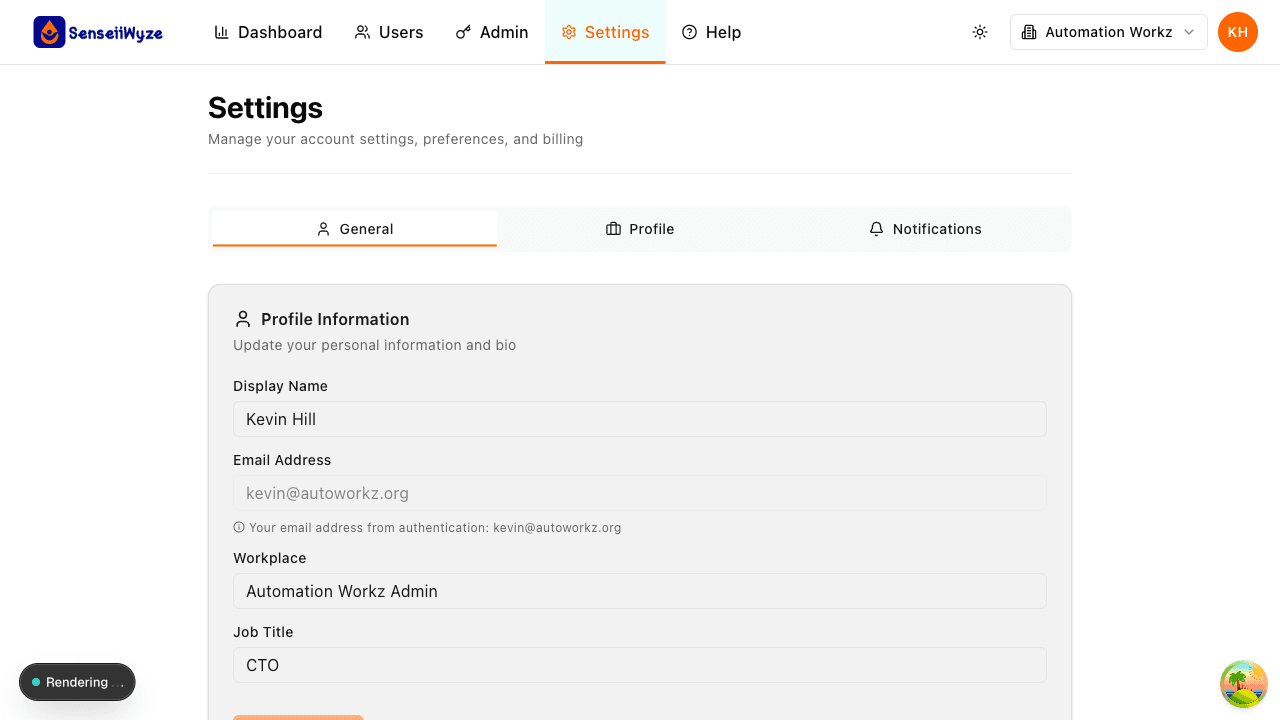Open Admin via its key icon
The height and width of the screenshot is (720, 1280).
click(x=463, y=31)
